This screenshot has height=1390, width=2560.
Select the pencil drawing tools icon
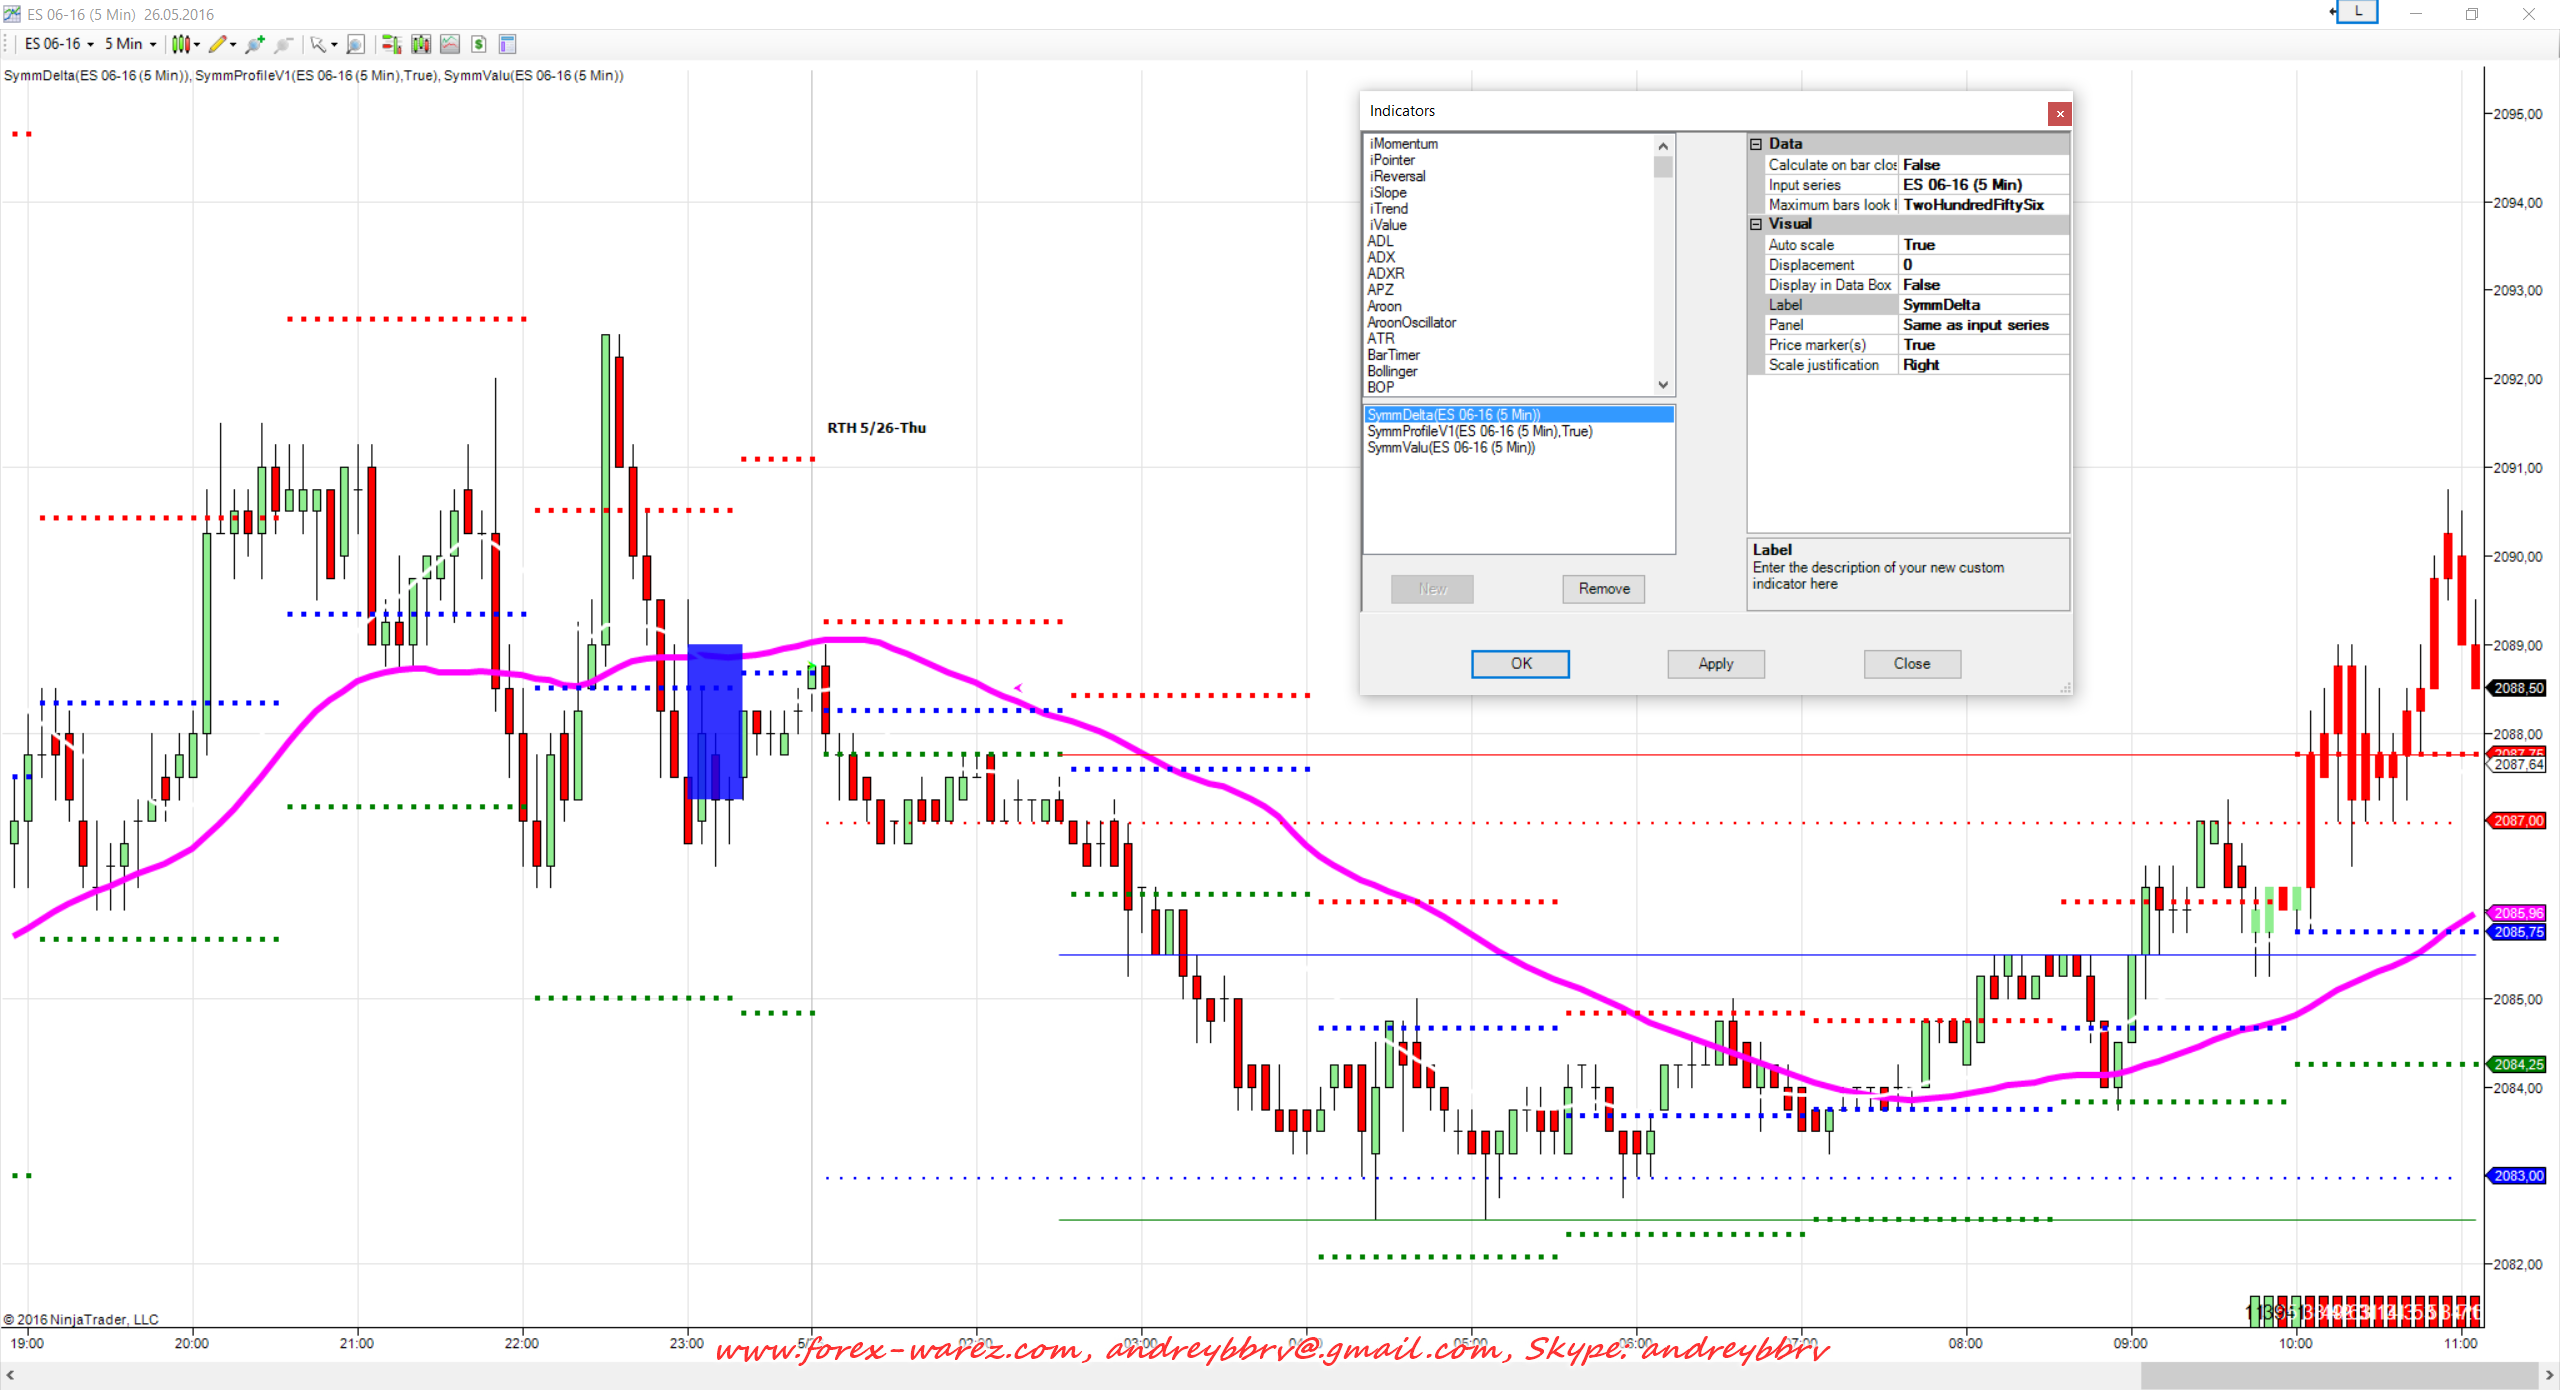[217, 44]
